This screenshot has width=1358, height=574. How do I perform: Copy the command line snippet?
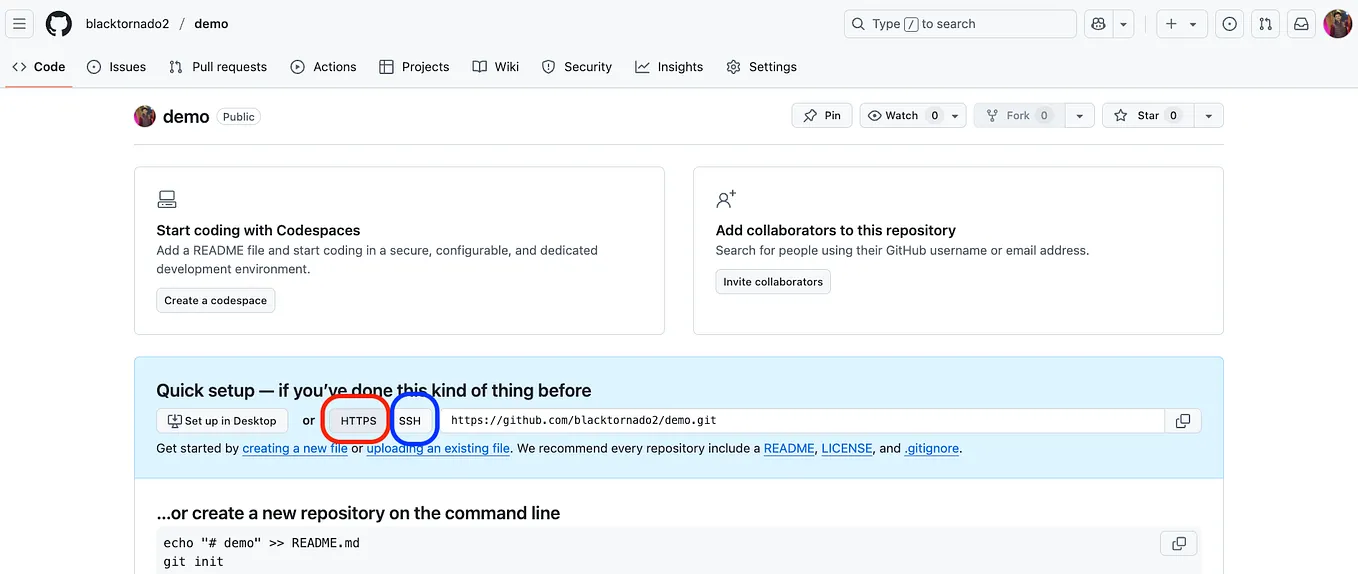click(1179, 543)
